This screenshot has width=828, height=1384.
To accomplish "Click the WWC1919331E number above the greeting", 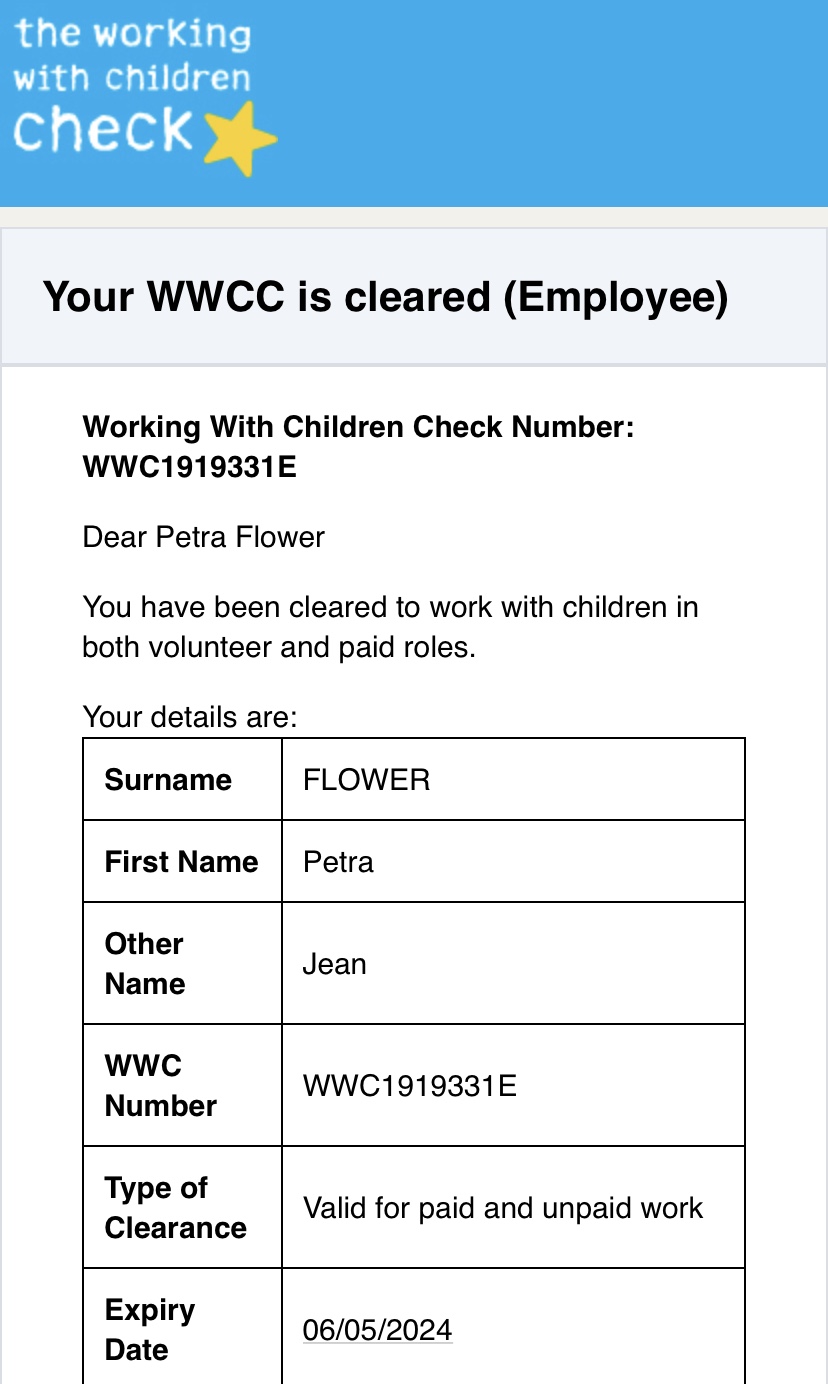I will click(x=190, y=467).
